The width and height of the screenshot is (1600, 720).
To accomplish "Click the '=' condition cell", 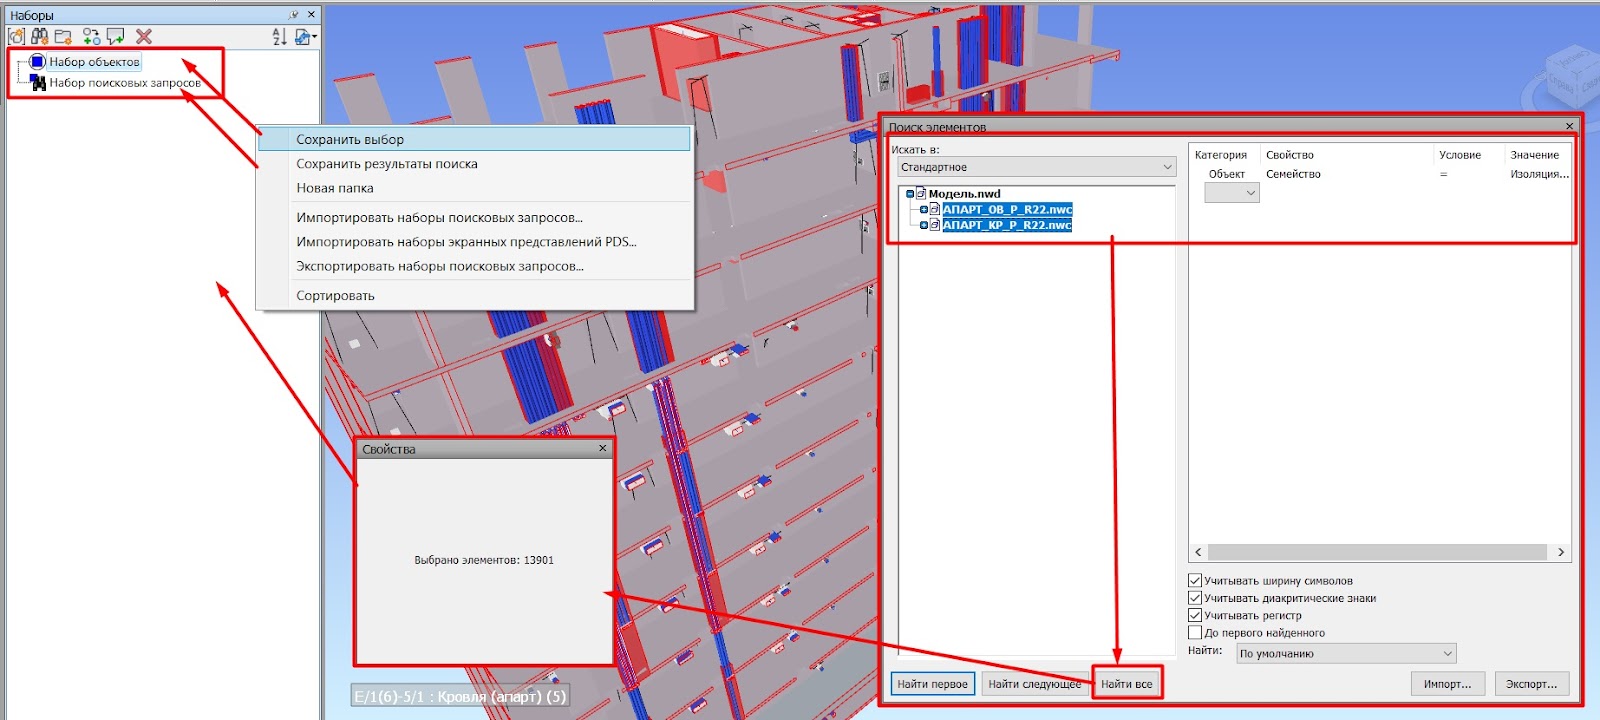I will [1444, 174].
